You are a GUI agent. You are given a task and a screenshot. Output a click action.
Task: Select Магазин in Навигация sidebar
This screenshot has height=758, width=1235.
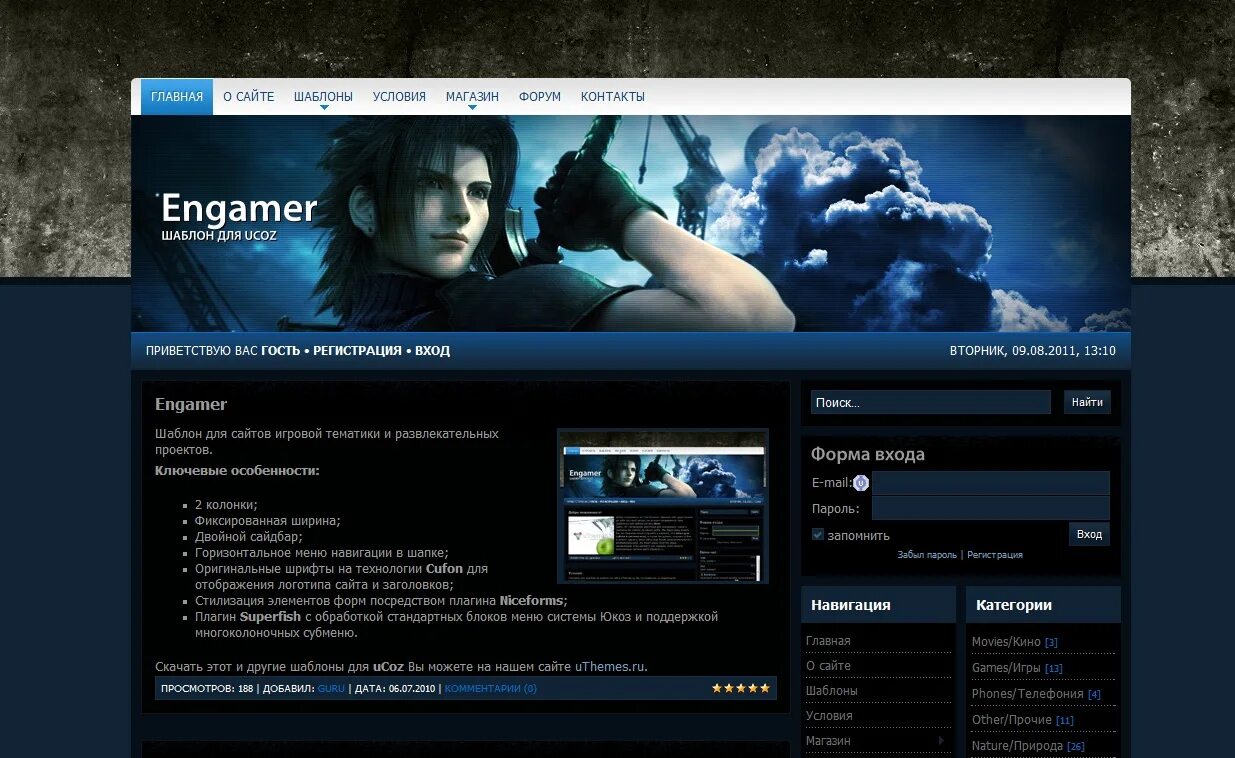pyautogui.click(x=828, y=741)
